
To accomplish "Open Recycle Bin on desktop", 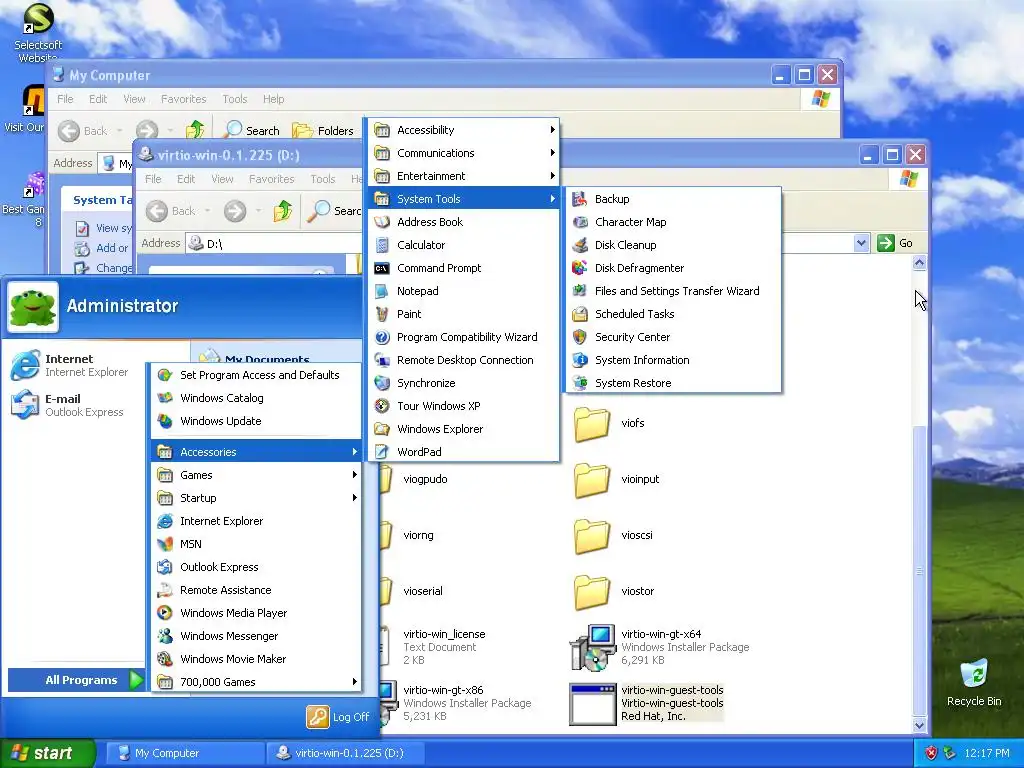I will click(974, 682).
